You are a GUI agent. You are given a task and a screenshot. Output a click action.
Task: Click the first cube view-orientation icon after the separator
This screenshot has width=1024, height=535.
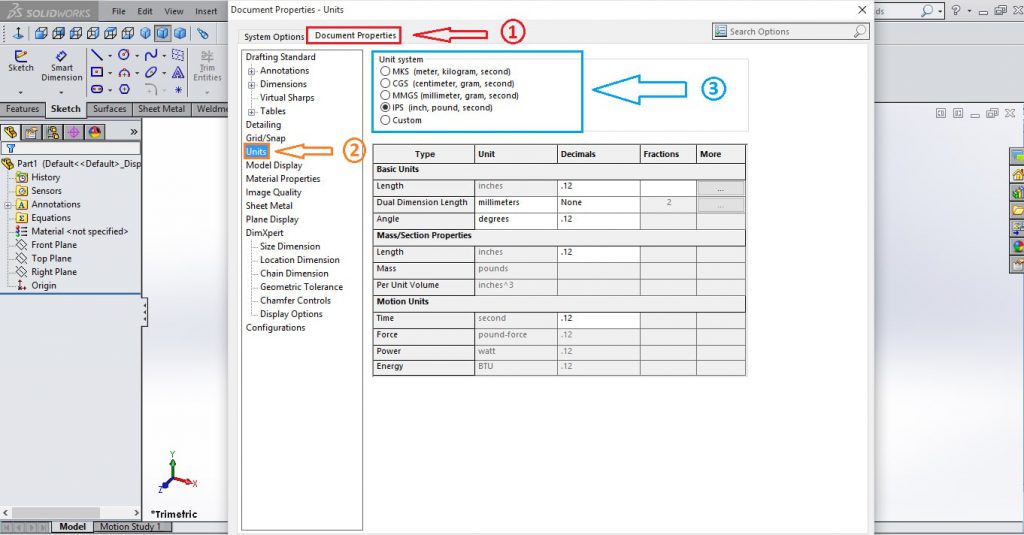point(40,33)
